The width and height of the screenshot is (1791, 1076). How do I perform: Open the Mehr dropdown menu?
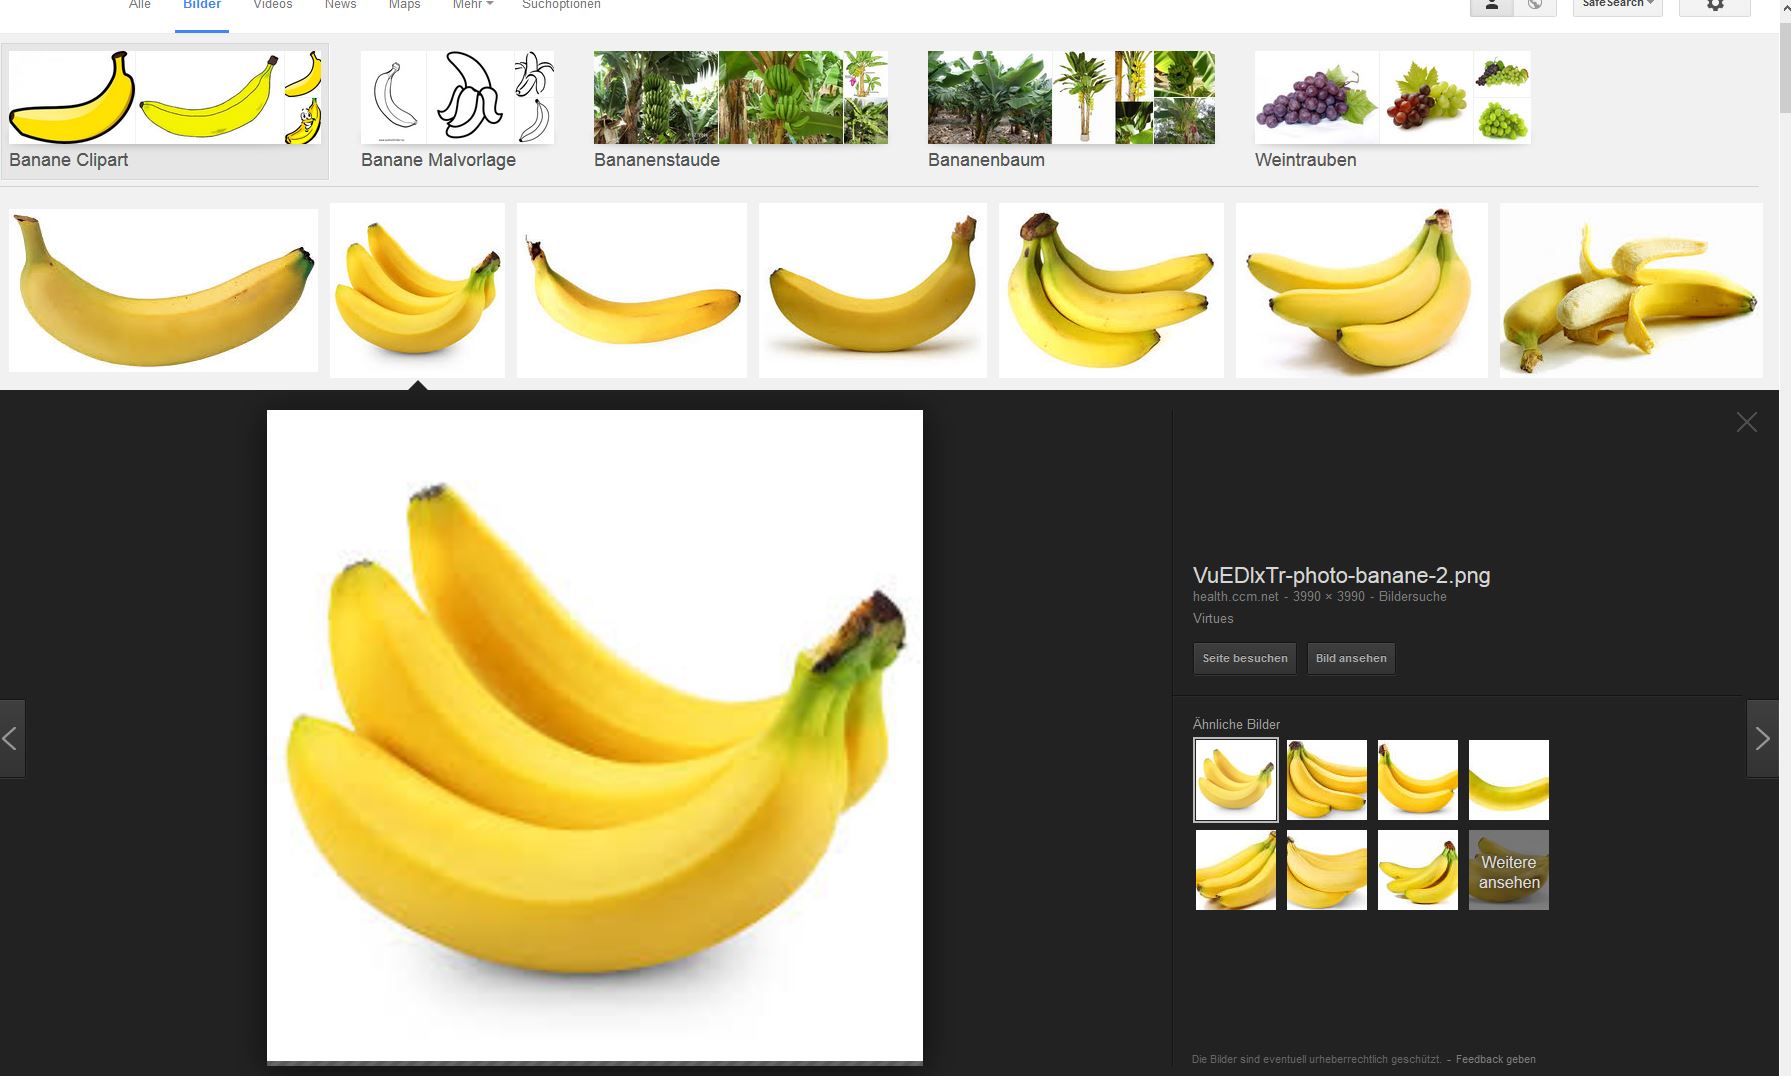(x=472, y=5)
